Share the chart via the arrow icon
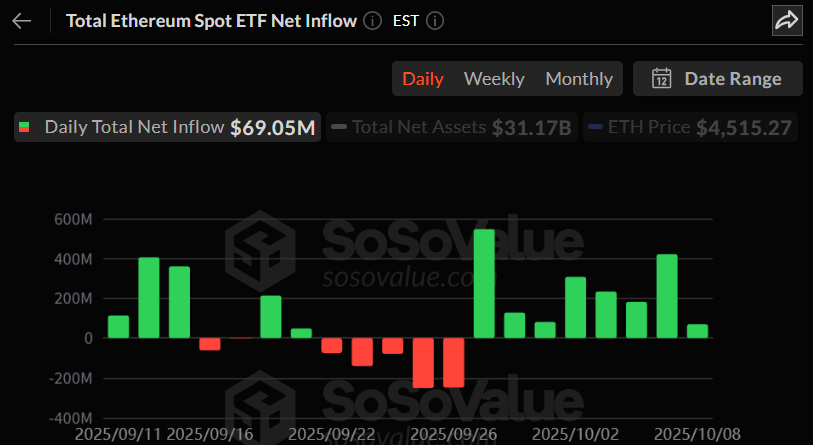Screen dimensions: 813x445 (x=787, y=20)
